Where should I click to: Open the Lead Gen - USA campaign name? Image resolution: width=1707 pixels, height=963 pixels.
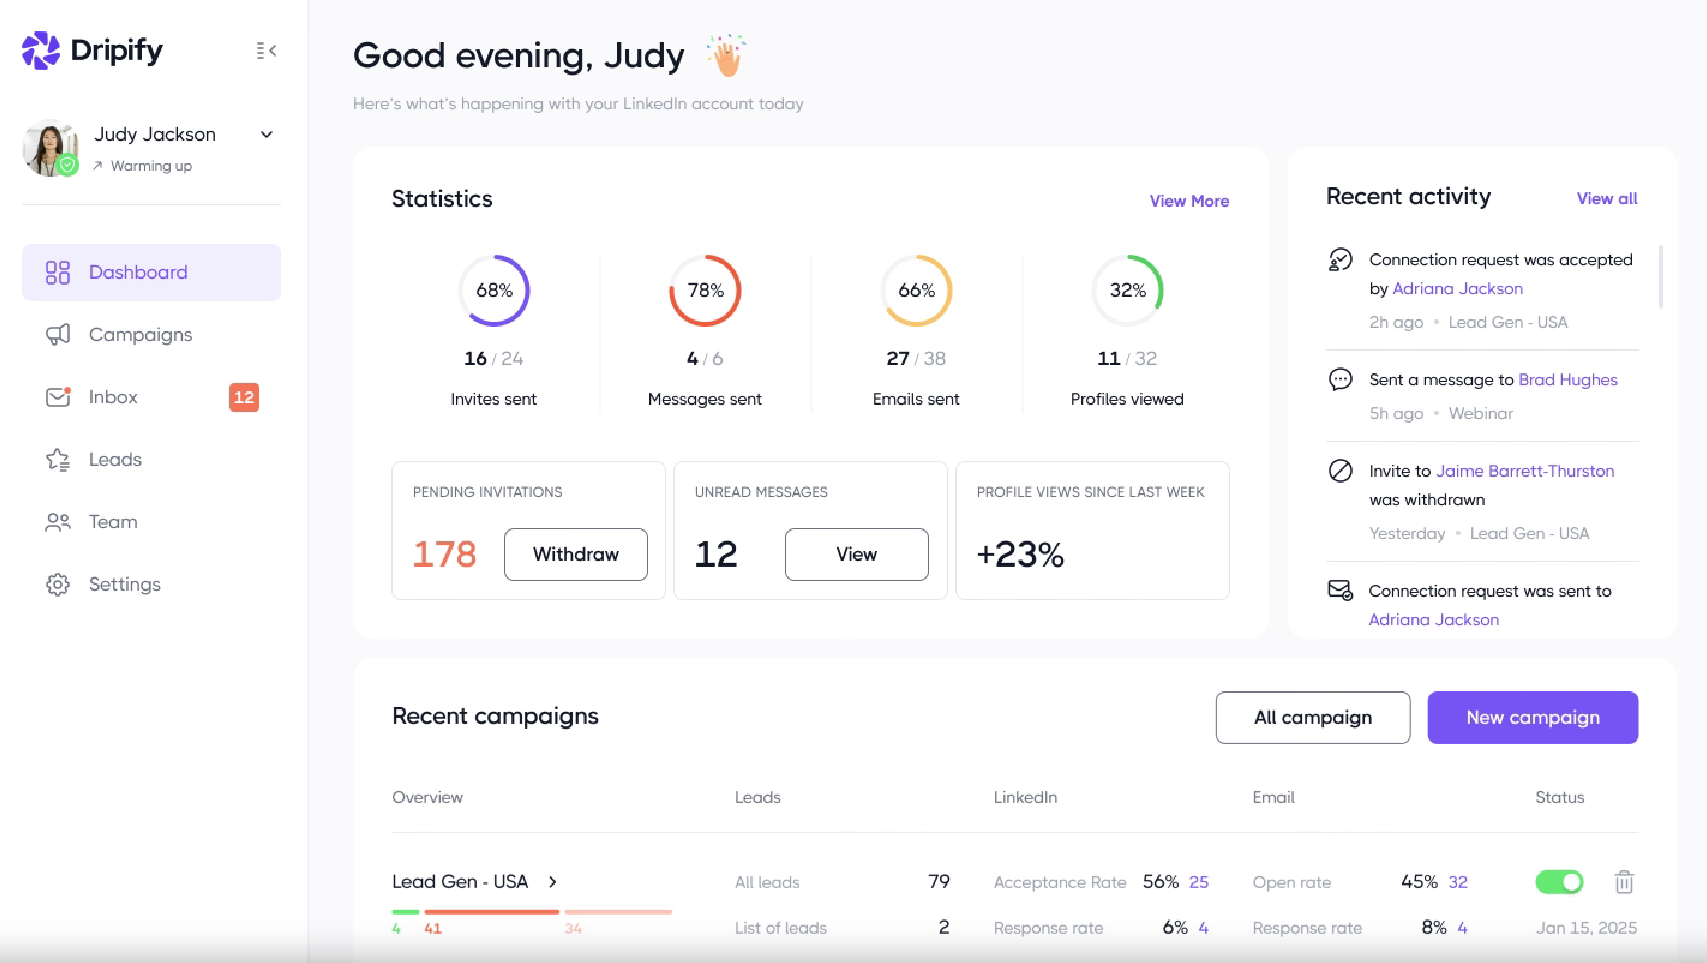point(460,882)
